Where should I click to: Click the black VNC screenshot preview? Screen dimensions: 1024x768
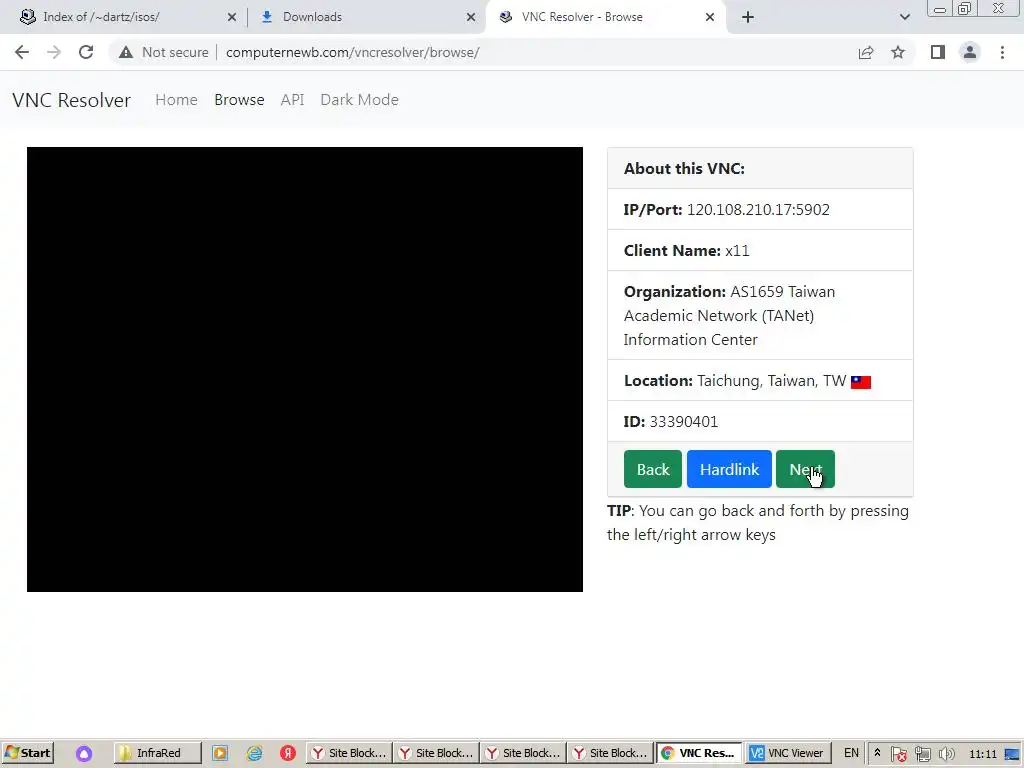pos(305,370)
